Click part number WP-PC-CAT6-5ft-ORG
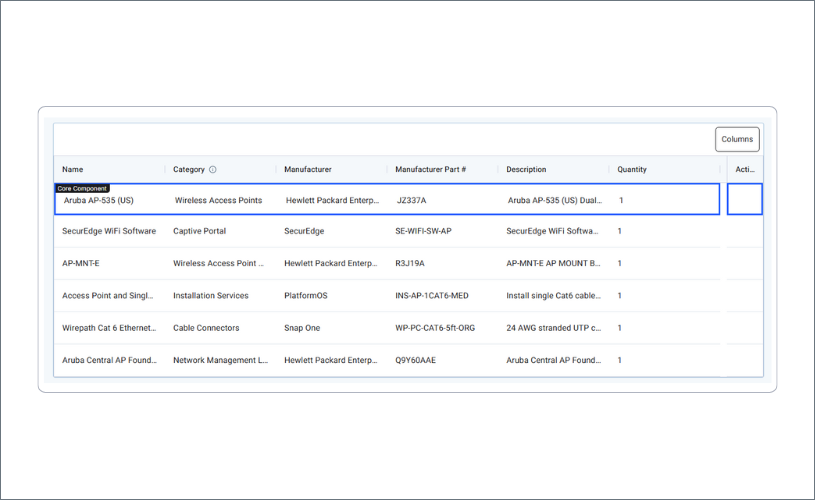The width and height of the screenshot is (815, 500). point(435,327)
